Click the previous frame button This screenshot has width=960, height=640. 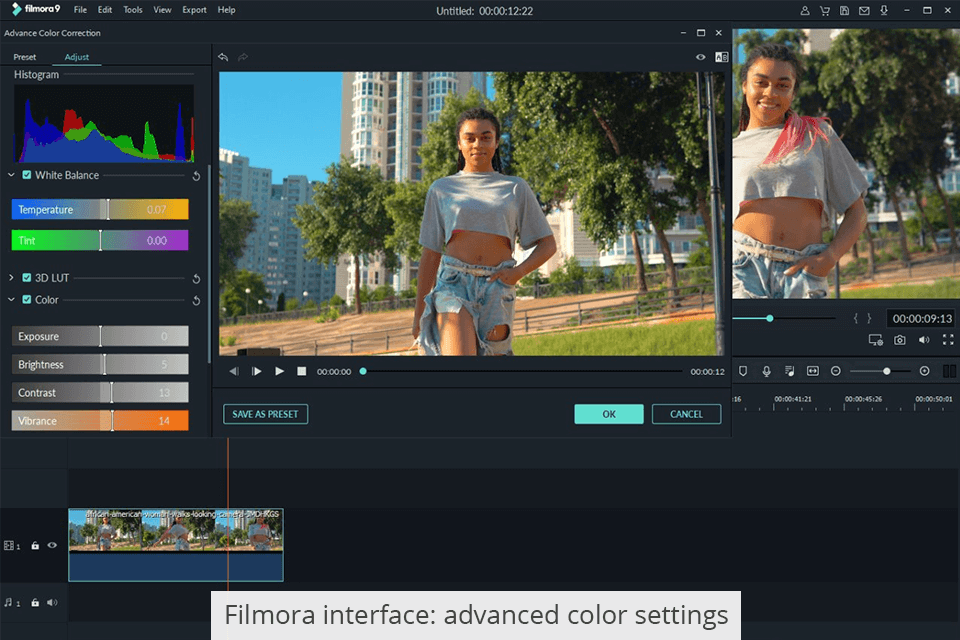tap(234, 371)
